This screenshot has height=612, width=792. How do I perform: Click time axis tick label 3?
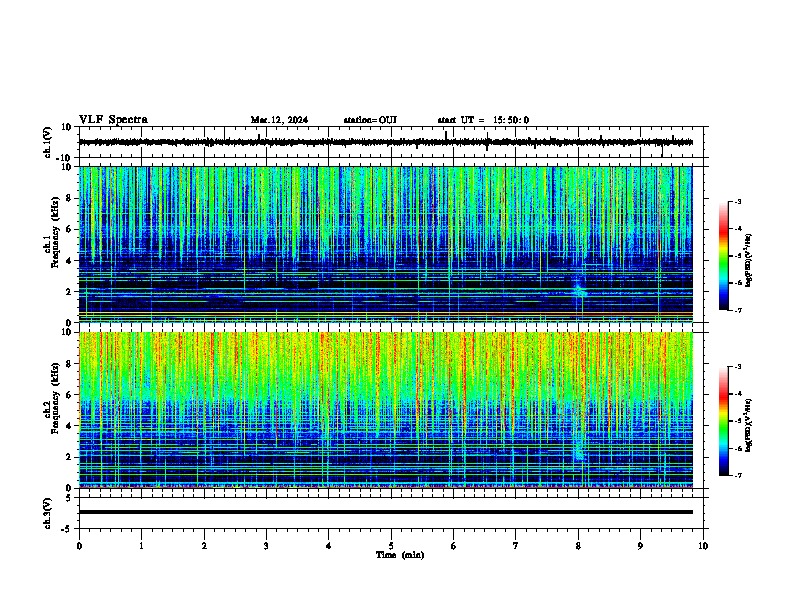point(266,546)
